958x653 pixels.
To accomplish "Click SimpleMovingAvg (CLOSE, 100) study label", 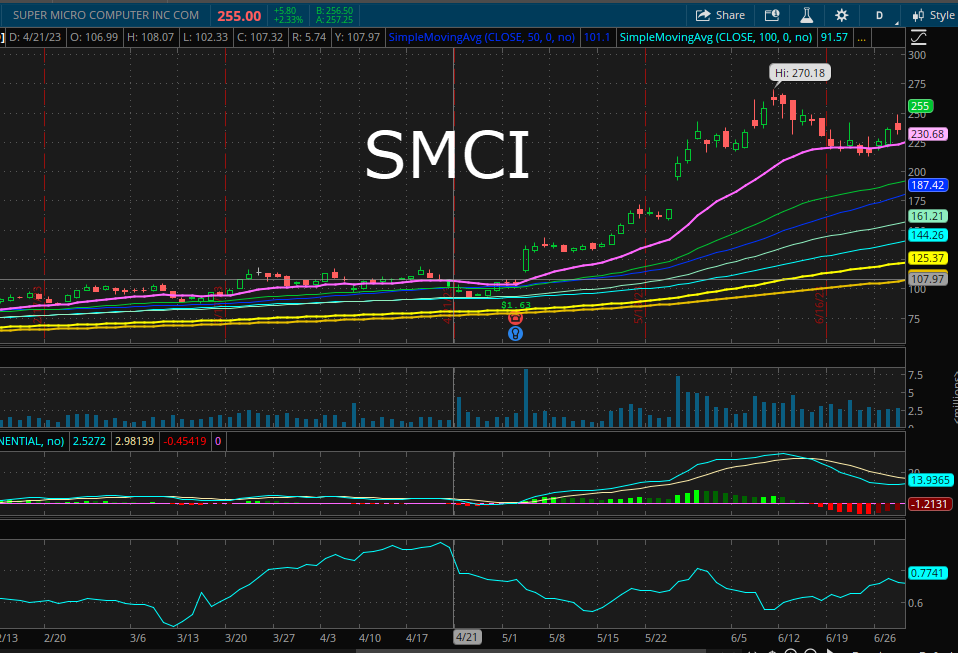I will 716,37.
